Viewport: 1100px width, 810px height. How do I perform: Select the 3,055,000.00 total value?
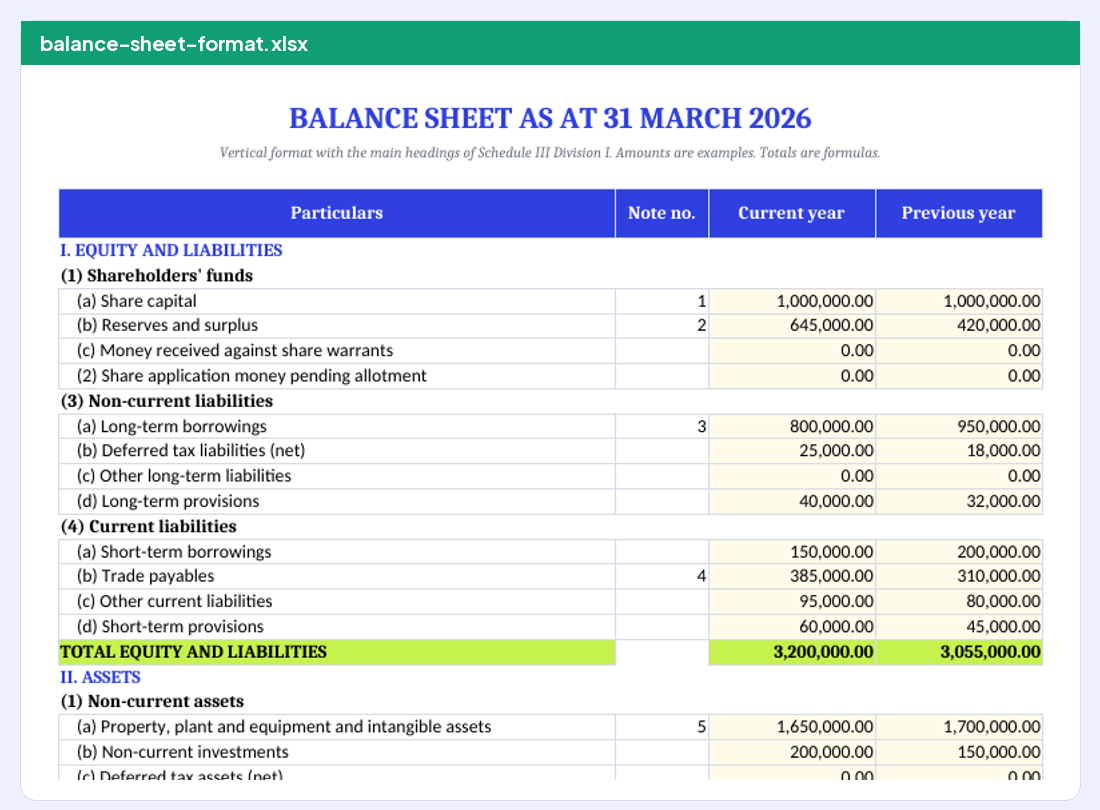[958, 652]
